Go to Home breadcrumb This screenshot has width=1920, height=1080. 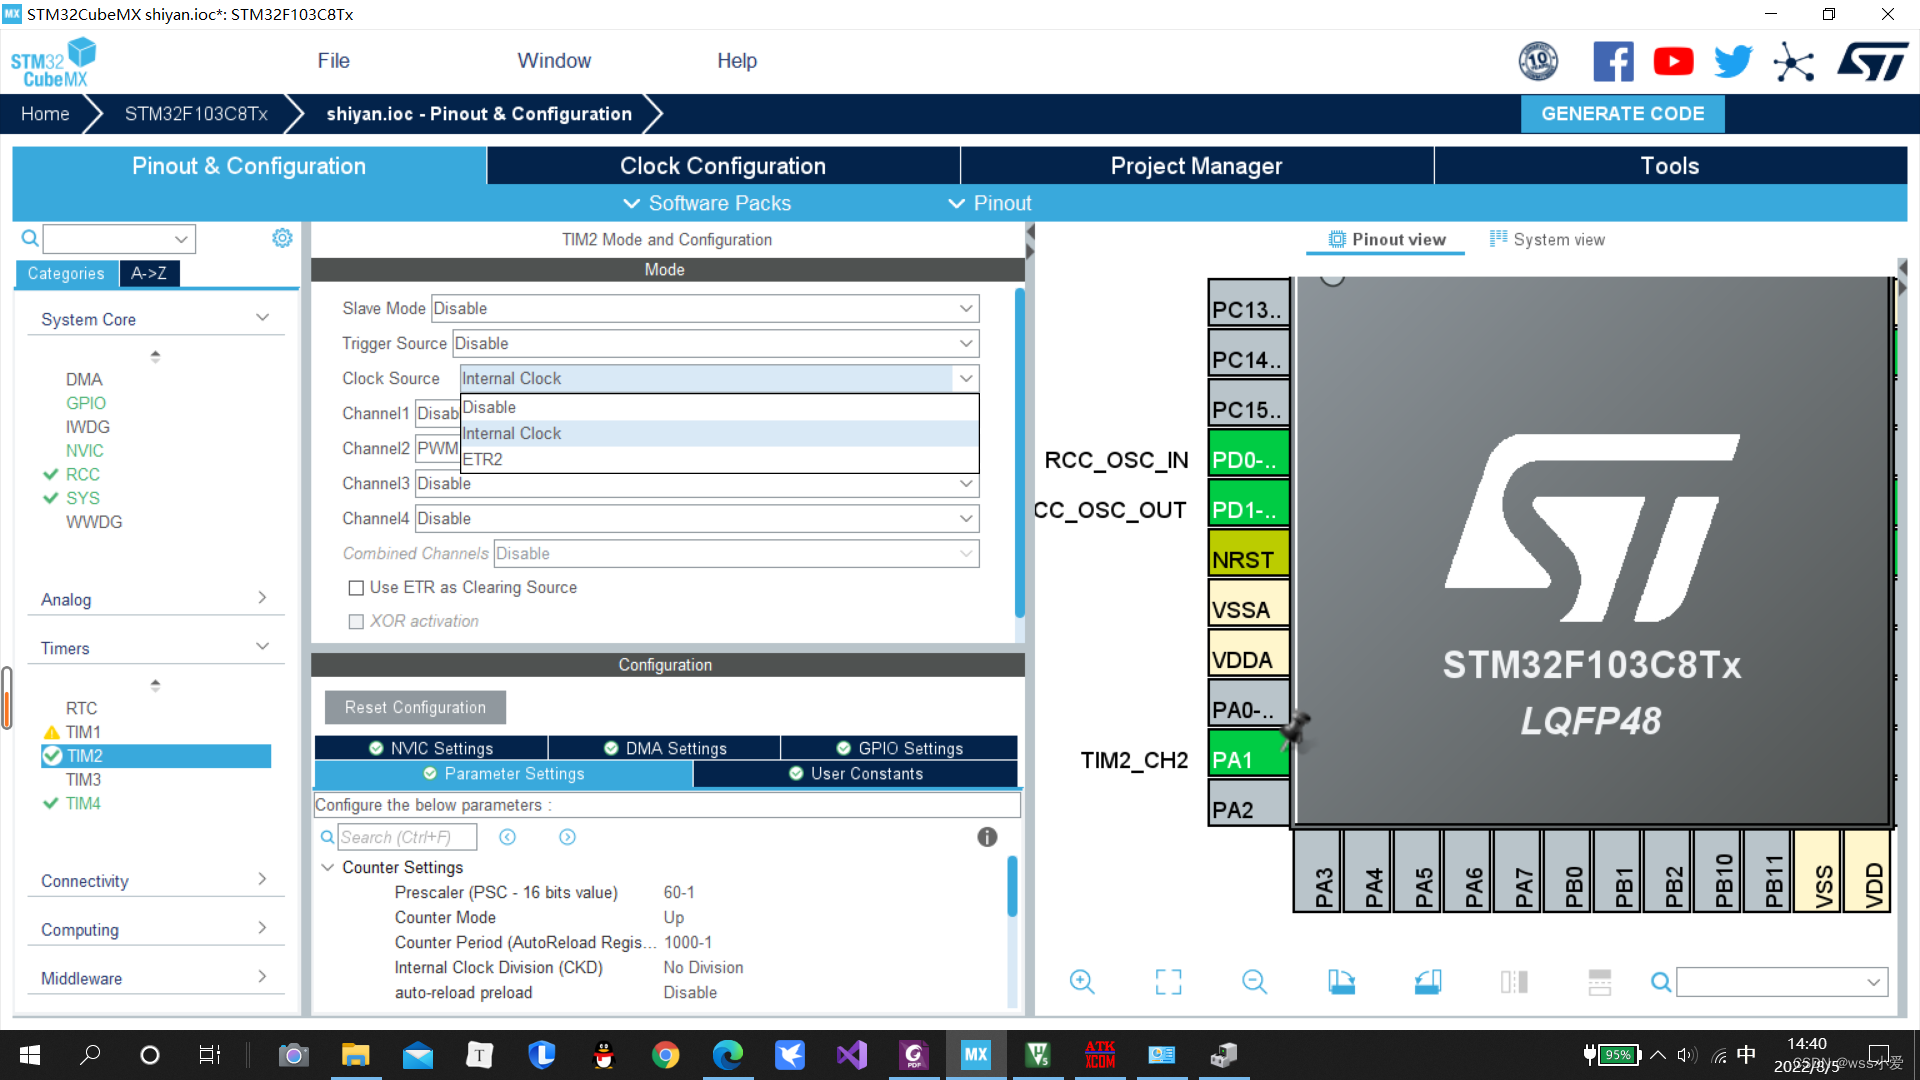(45, 114)
